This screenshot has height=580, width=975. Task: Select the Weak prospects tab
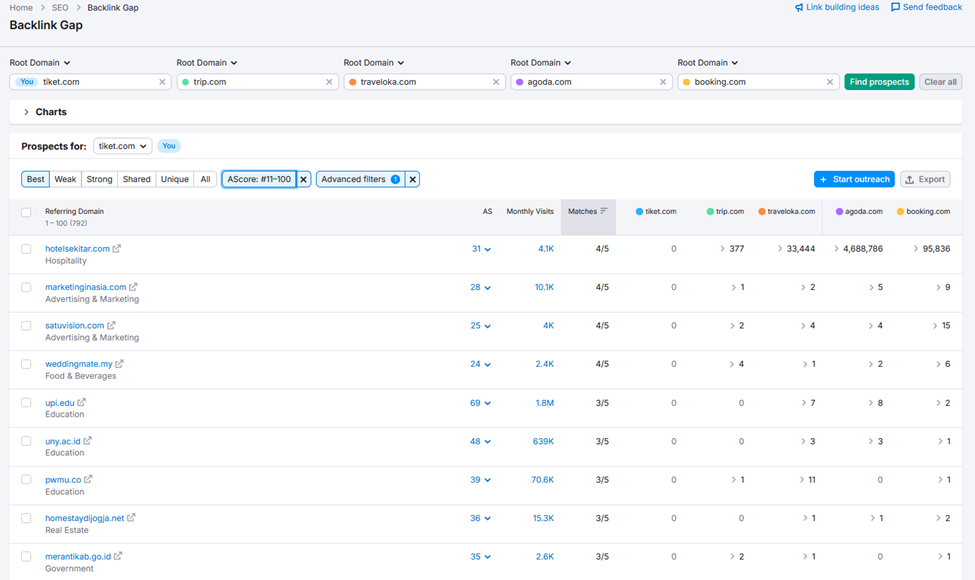tap(65, 179)
